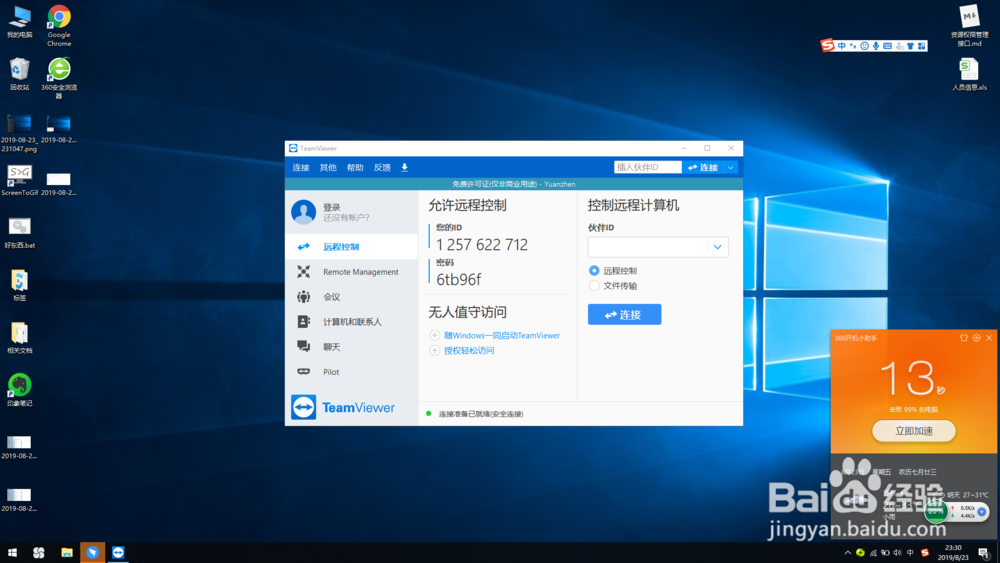
Task: Select the 印象笔记 Evernote desktop icon
Action: pos(20,390)
